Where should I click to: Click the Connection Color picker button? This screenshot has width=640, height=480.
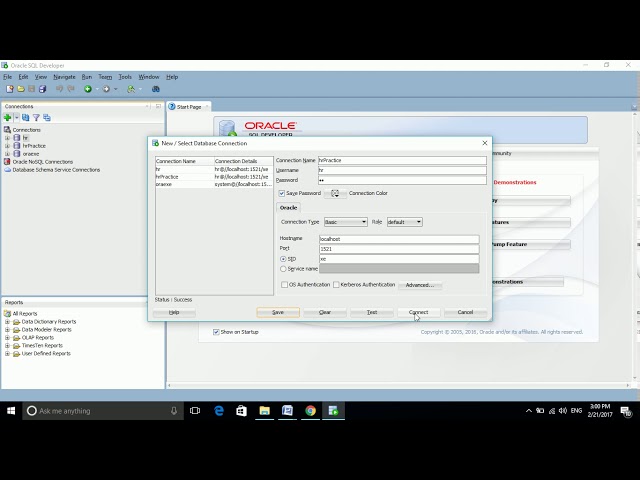[335, 193]
